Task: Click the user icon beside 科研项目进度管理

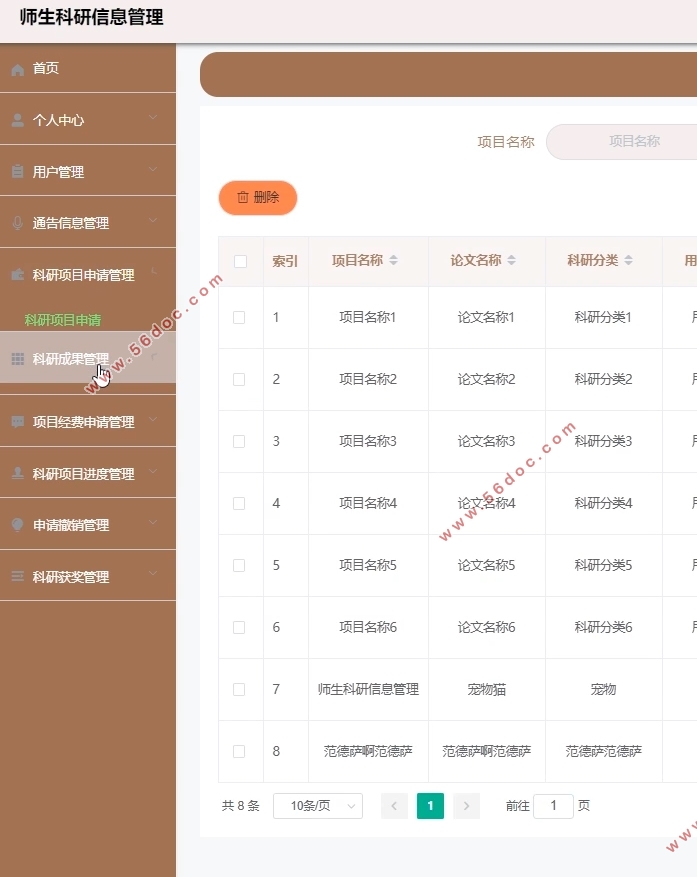Action: tap(18, 473)
